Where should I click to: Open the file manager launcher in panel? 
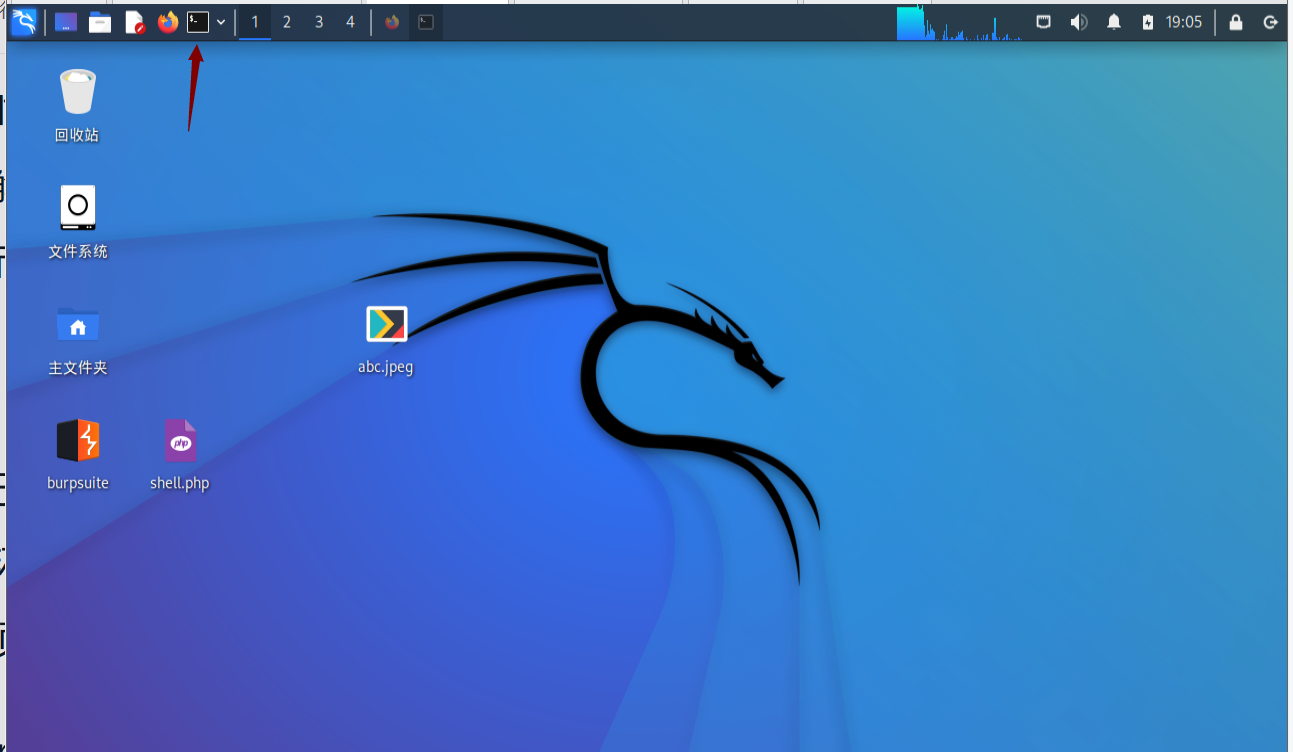[100, 22]
